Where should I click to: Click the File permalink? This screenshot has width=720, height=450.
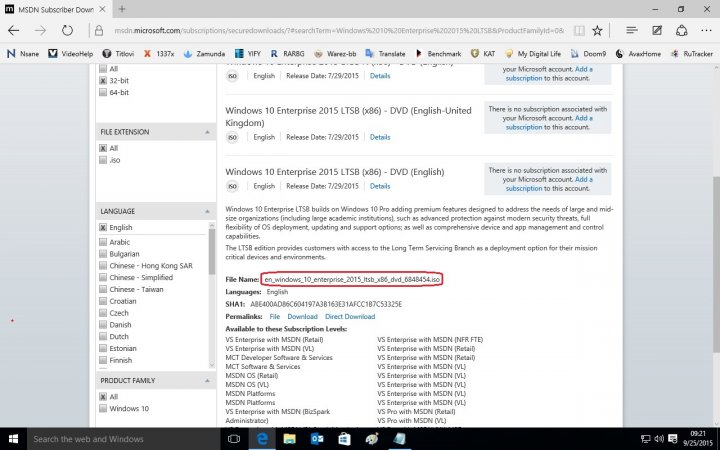click(x=275, y=317)
